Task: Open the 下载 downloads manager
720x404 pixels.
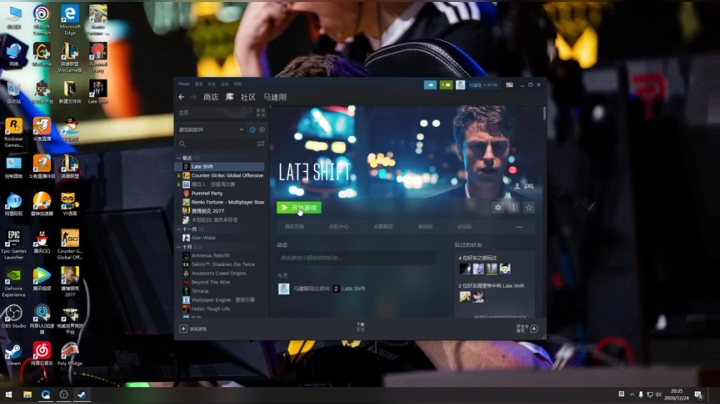Action: tap(360, 327)
